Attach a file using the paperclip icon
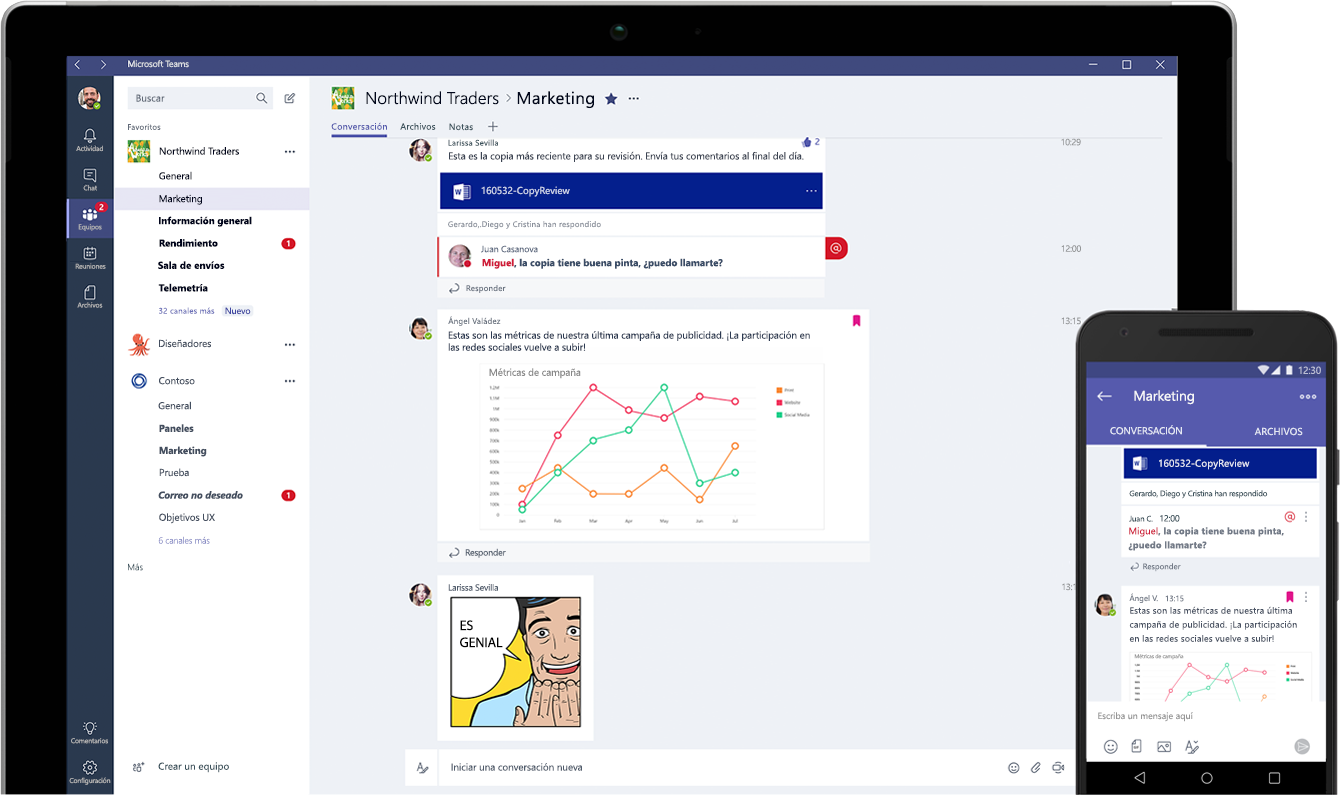The width and height of the screenshot is (1340, 795). point(1036,767)
